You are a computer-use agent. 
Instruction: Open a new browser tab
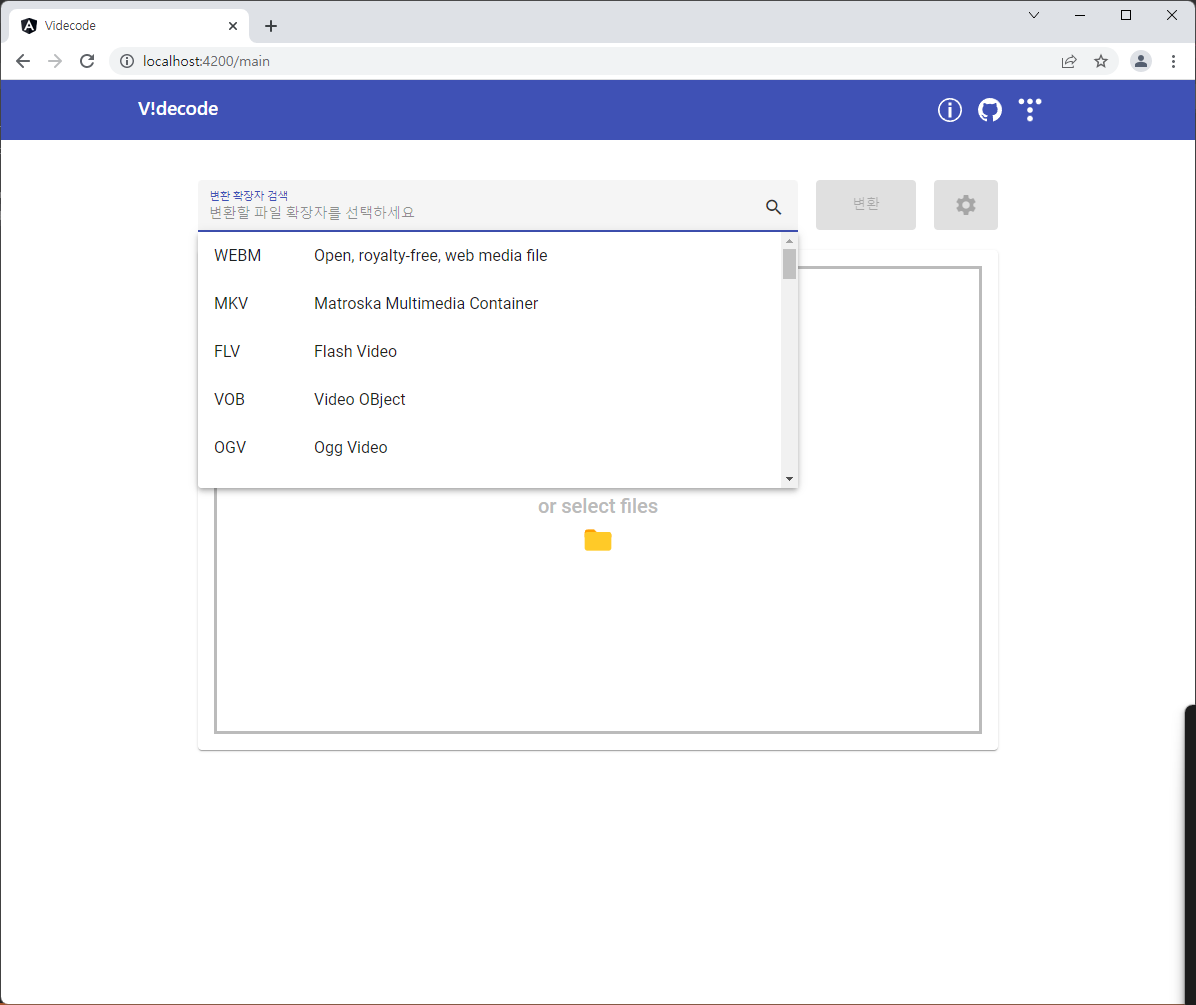click(x=271, y=26)
